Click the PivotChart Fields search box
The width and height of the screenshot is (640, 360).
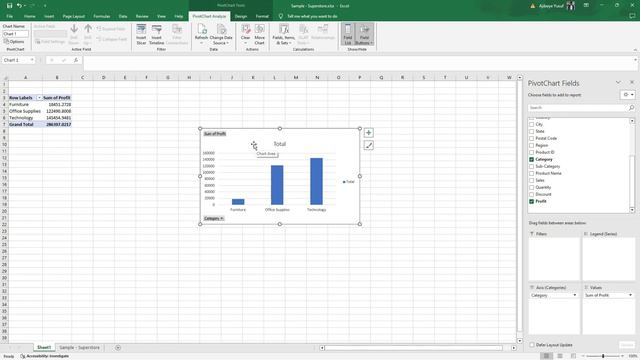tap(578, 108)
